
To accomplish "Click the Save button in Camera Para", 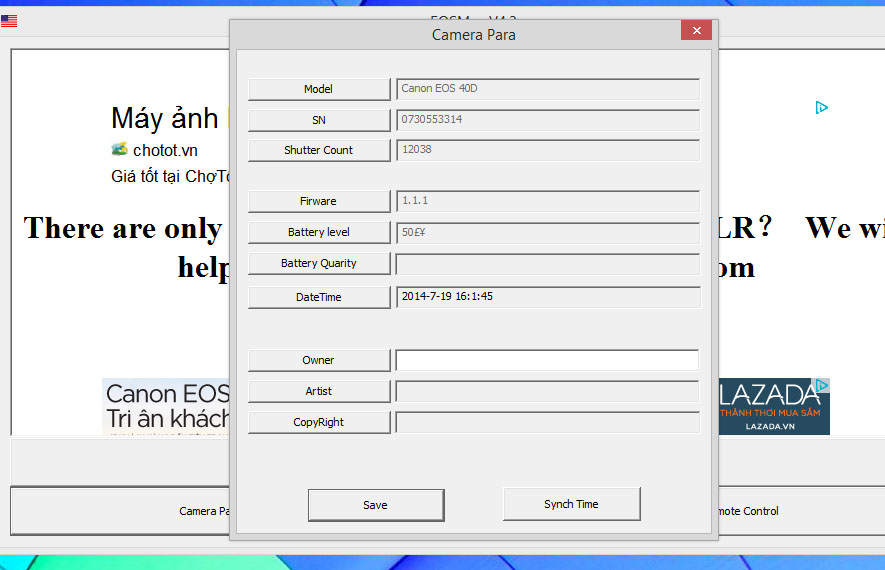I will point(376,505).
